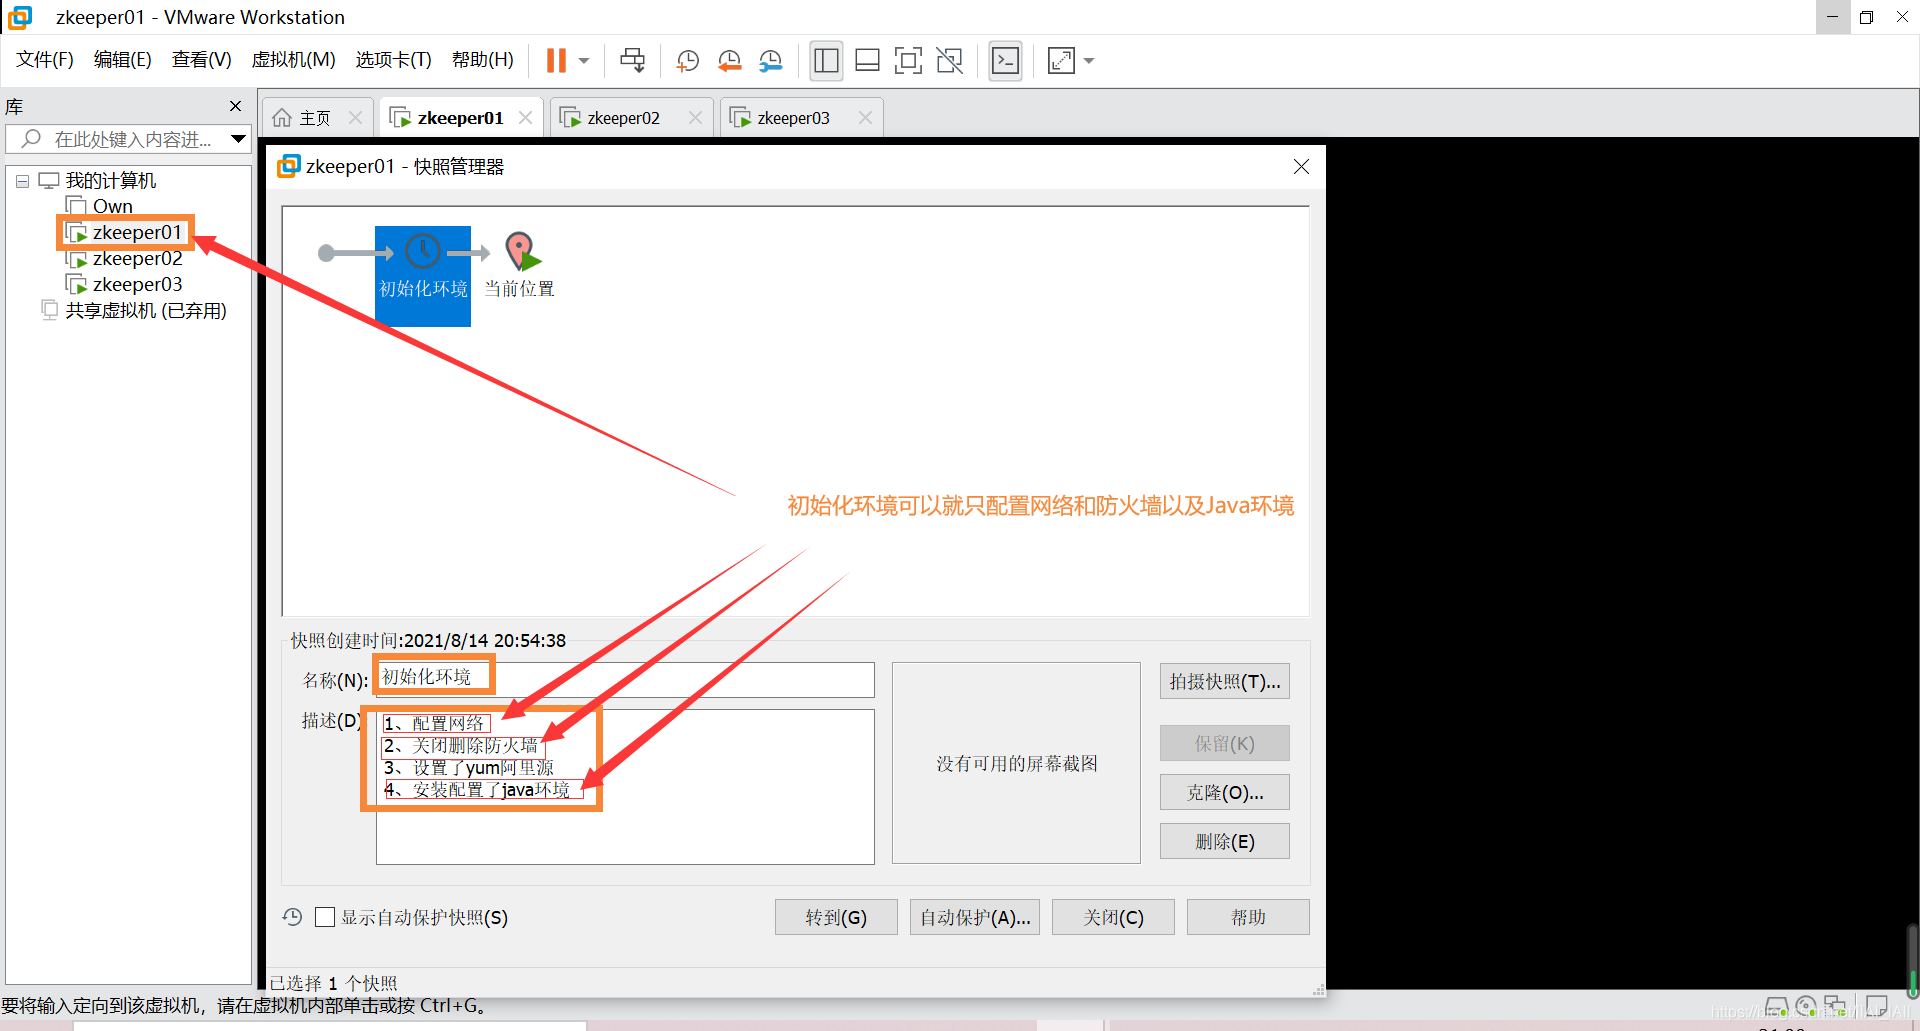Click the 关闭(C) button

(1113, 917)
